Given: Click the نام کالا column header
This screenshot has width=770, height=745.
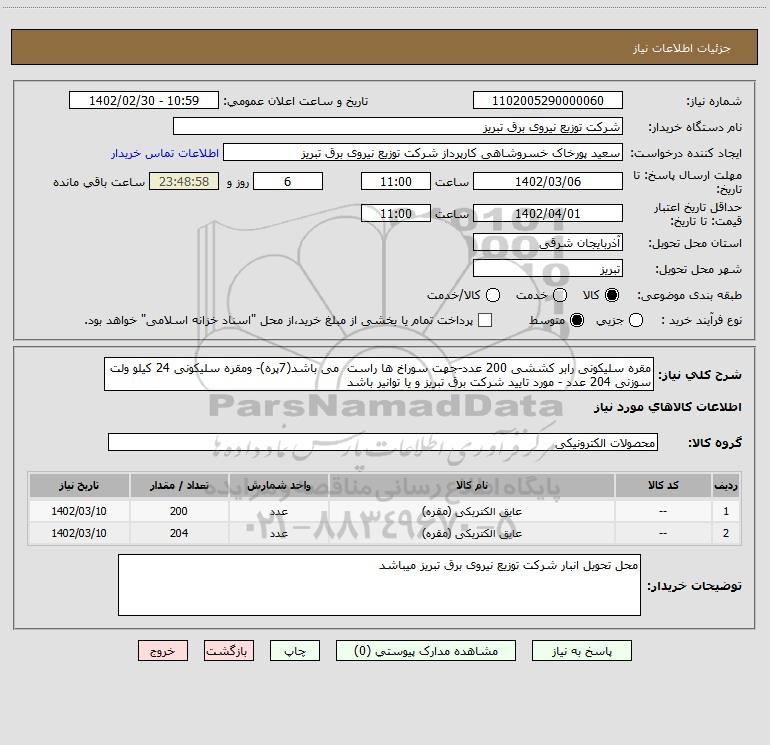Looking at the screenshot, I should pos(472,485).
